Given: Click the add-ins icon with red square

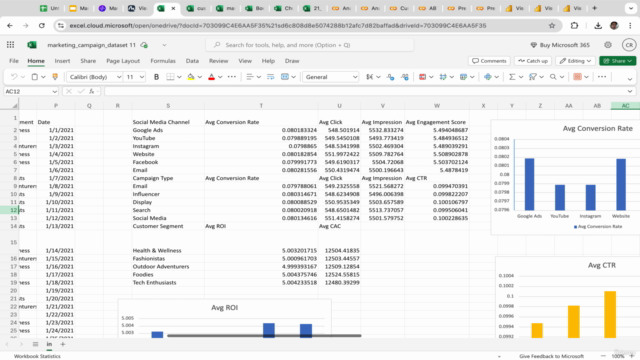Looking at the screenshot, I should (x=577, y=77).
